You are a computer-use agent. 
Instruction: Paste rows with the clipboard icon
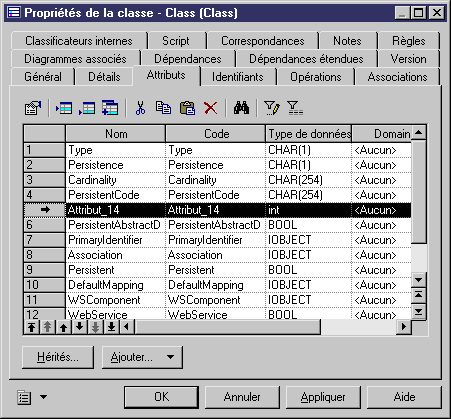click(x=187, y=108)
